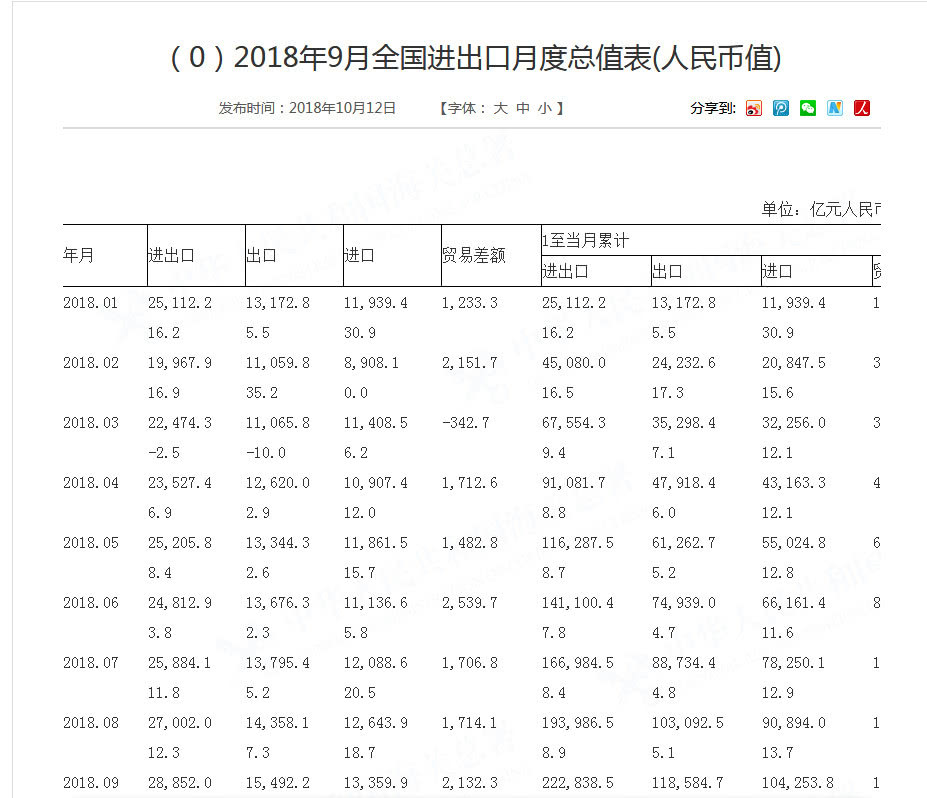Select row label 2018.04
This screenshot has width=927, height=798.
(91, 483)
